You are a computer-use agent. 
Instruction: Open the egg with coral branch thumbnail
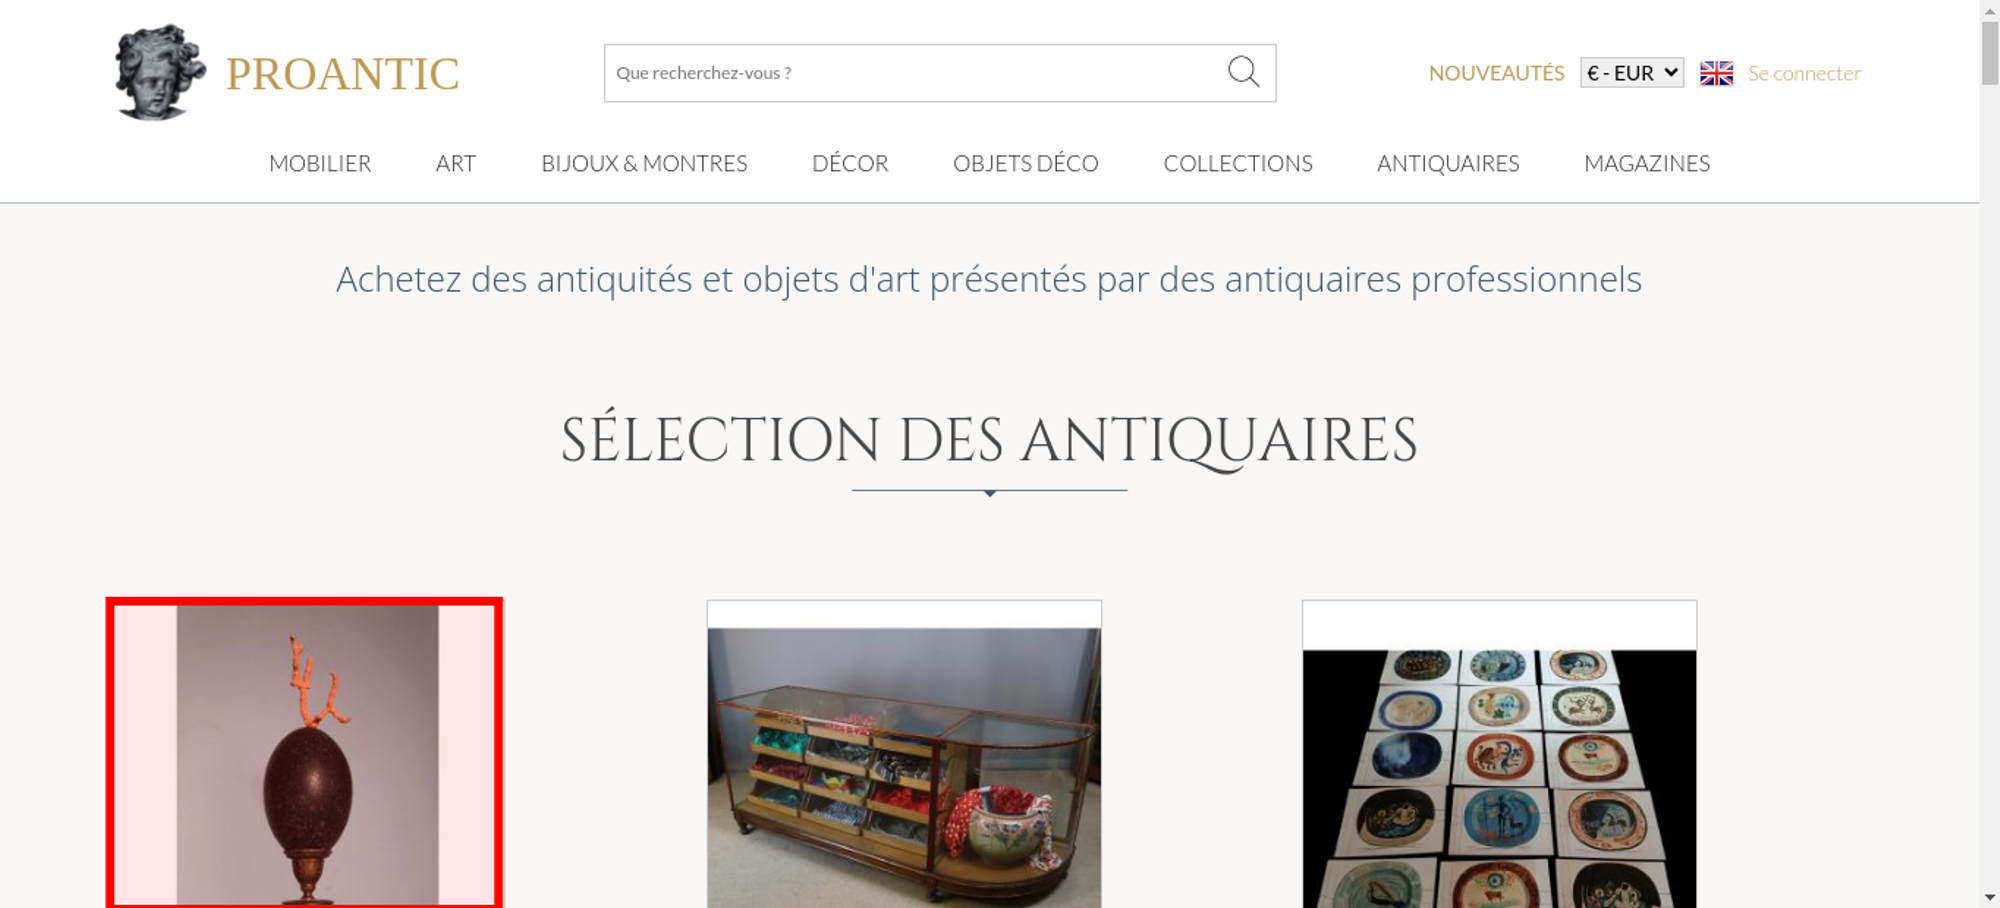305,754
